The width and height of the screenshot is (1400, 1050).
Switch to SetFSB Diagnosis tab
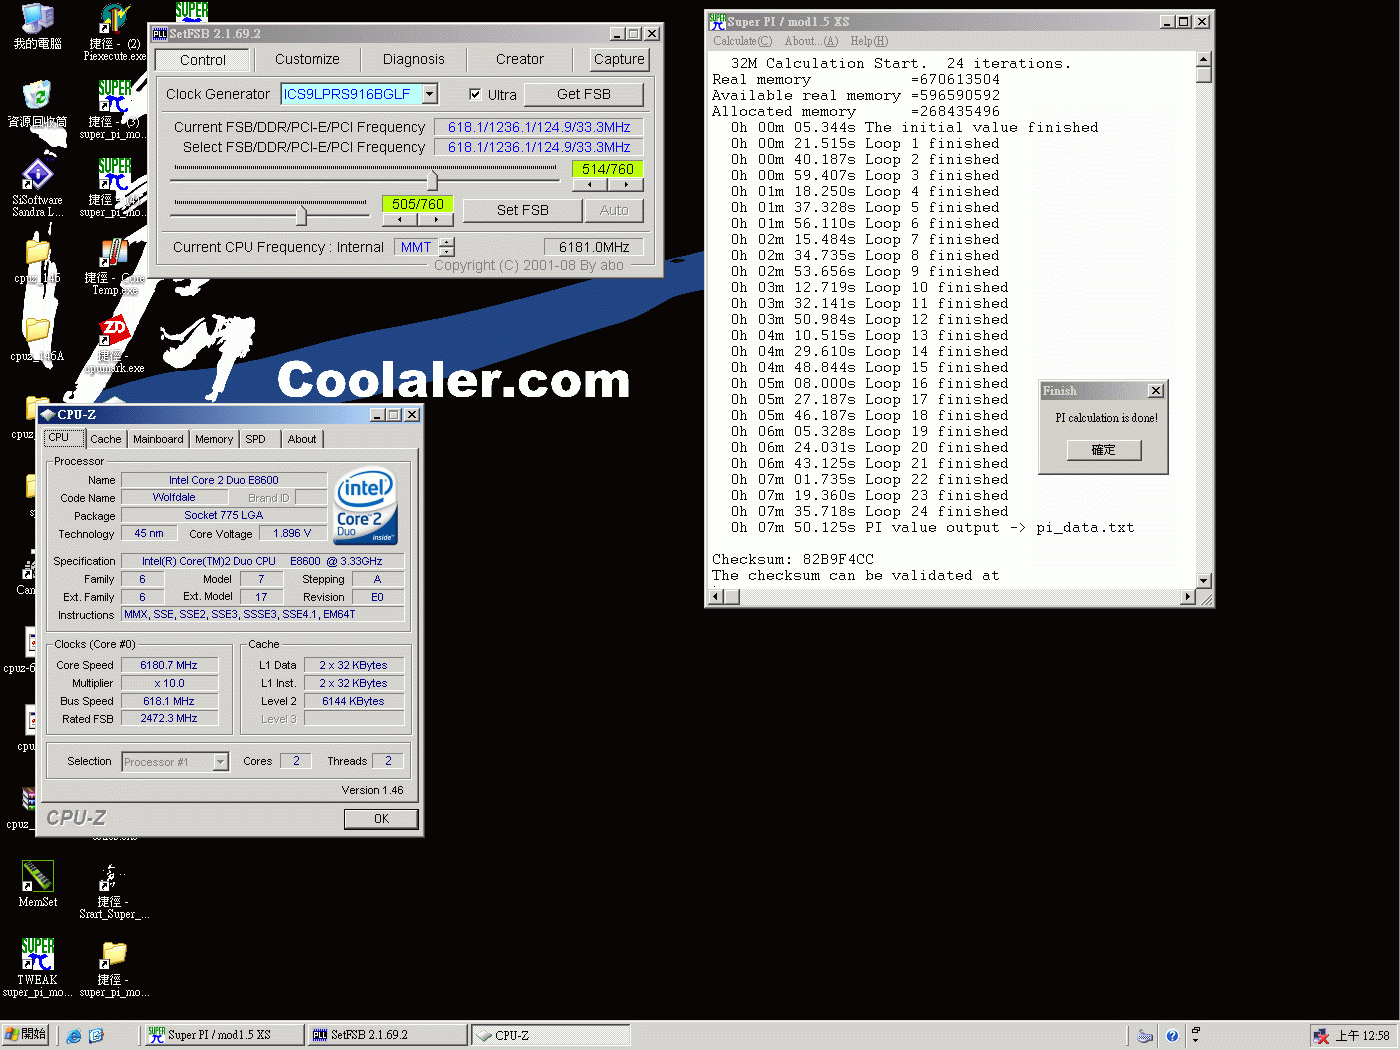tap(414, 60)
